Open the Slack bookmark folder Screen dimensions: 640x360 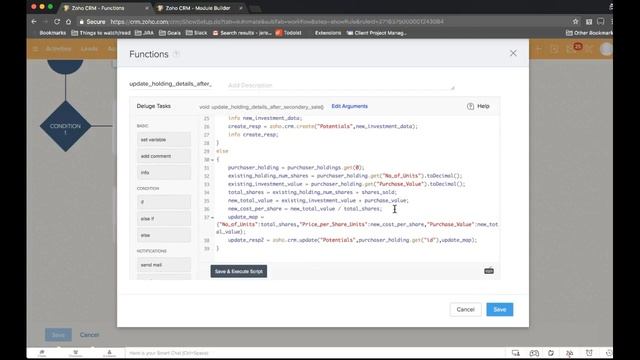coord(197,33)
